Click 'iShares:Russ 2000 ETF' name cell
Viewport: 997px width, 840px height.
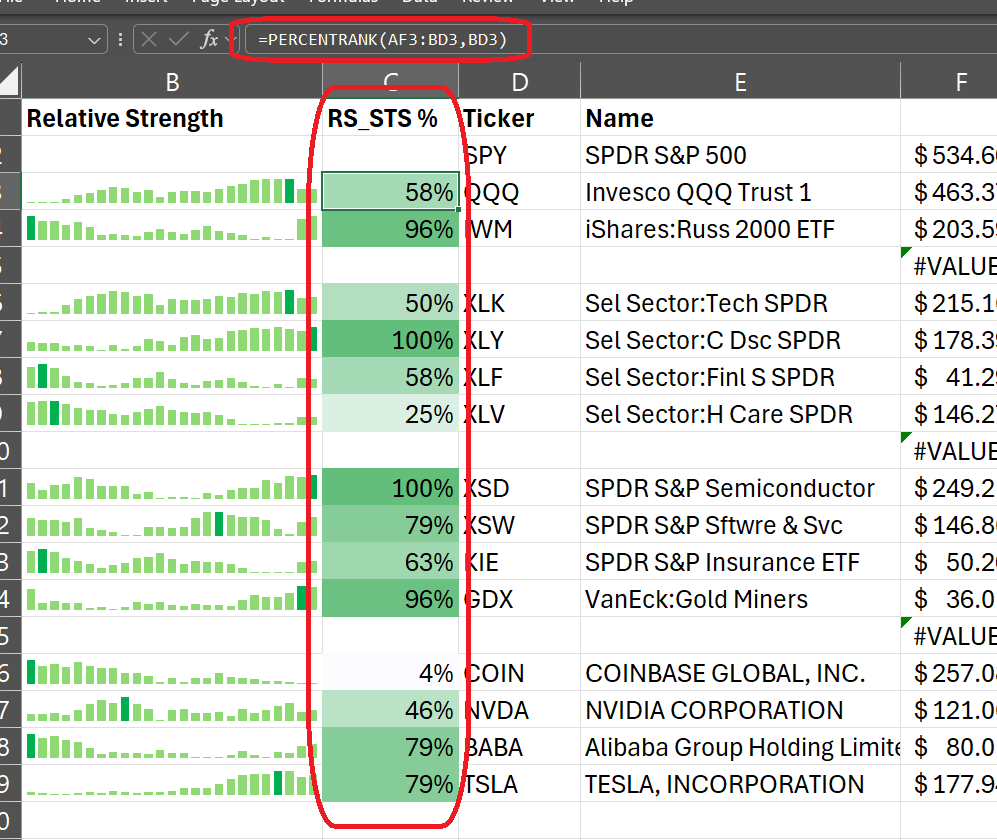[740, 228]
